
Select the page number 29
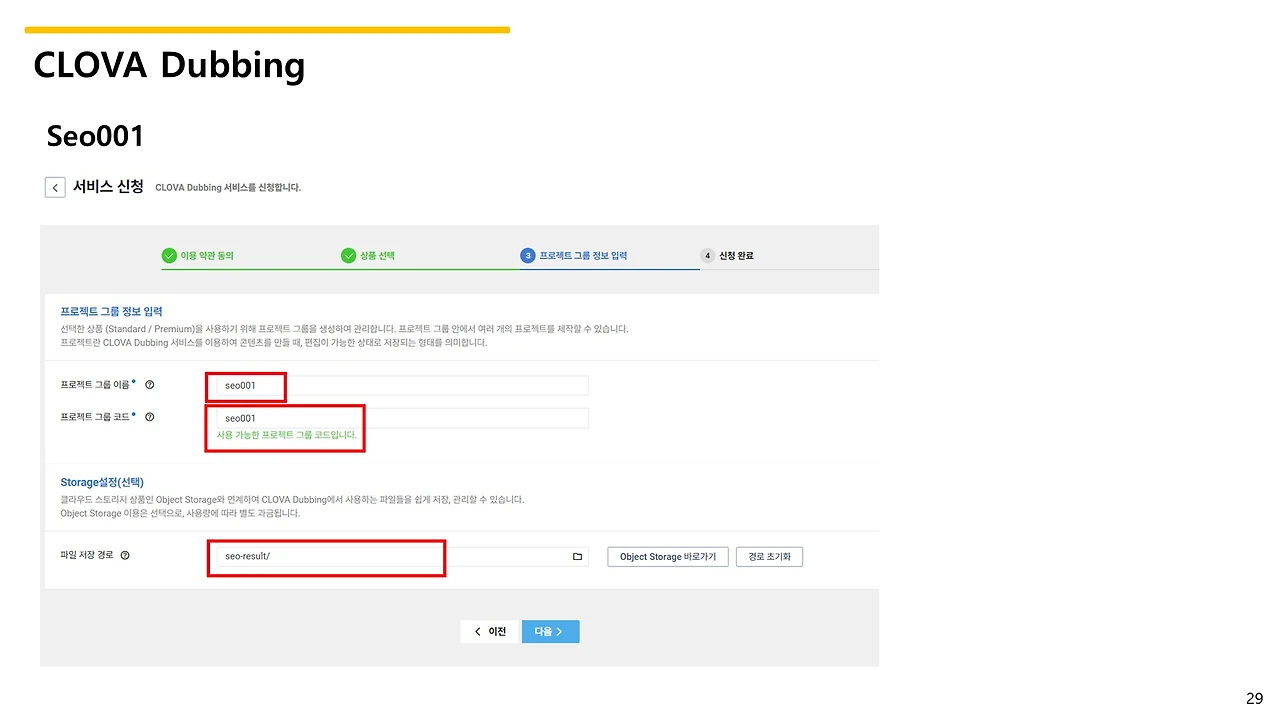tap(1255, 699)
